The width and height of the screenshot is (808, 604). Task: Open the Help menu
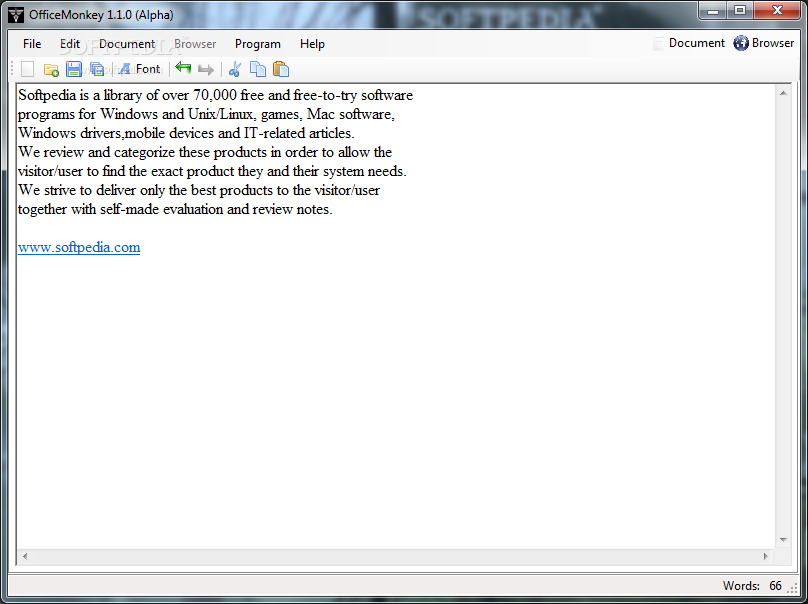[312, 44]
